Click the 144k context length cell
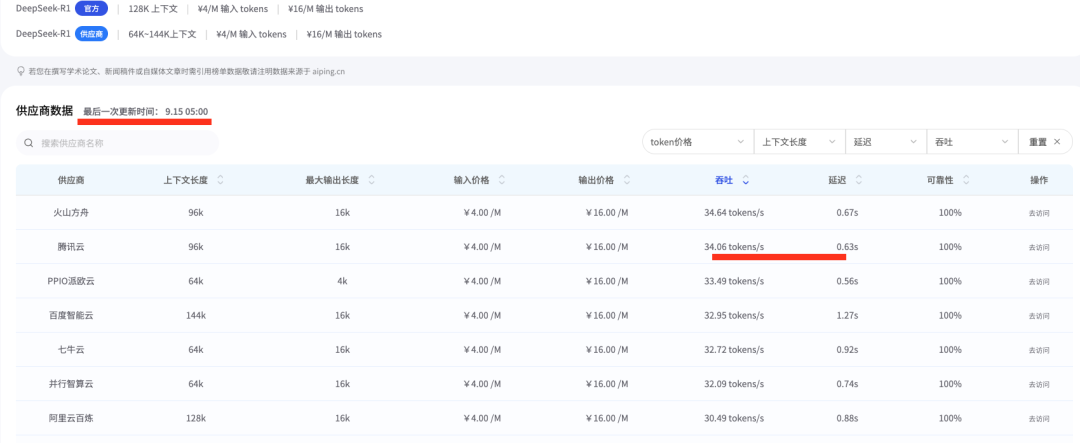 click(196, 315)
